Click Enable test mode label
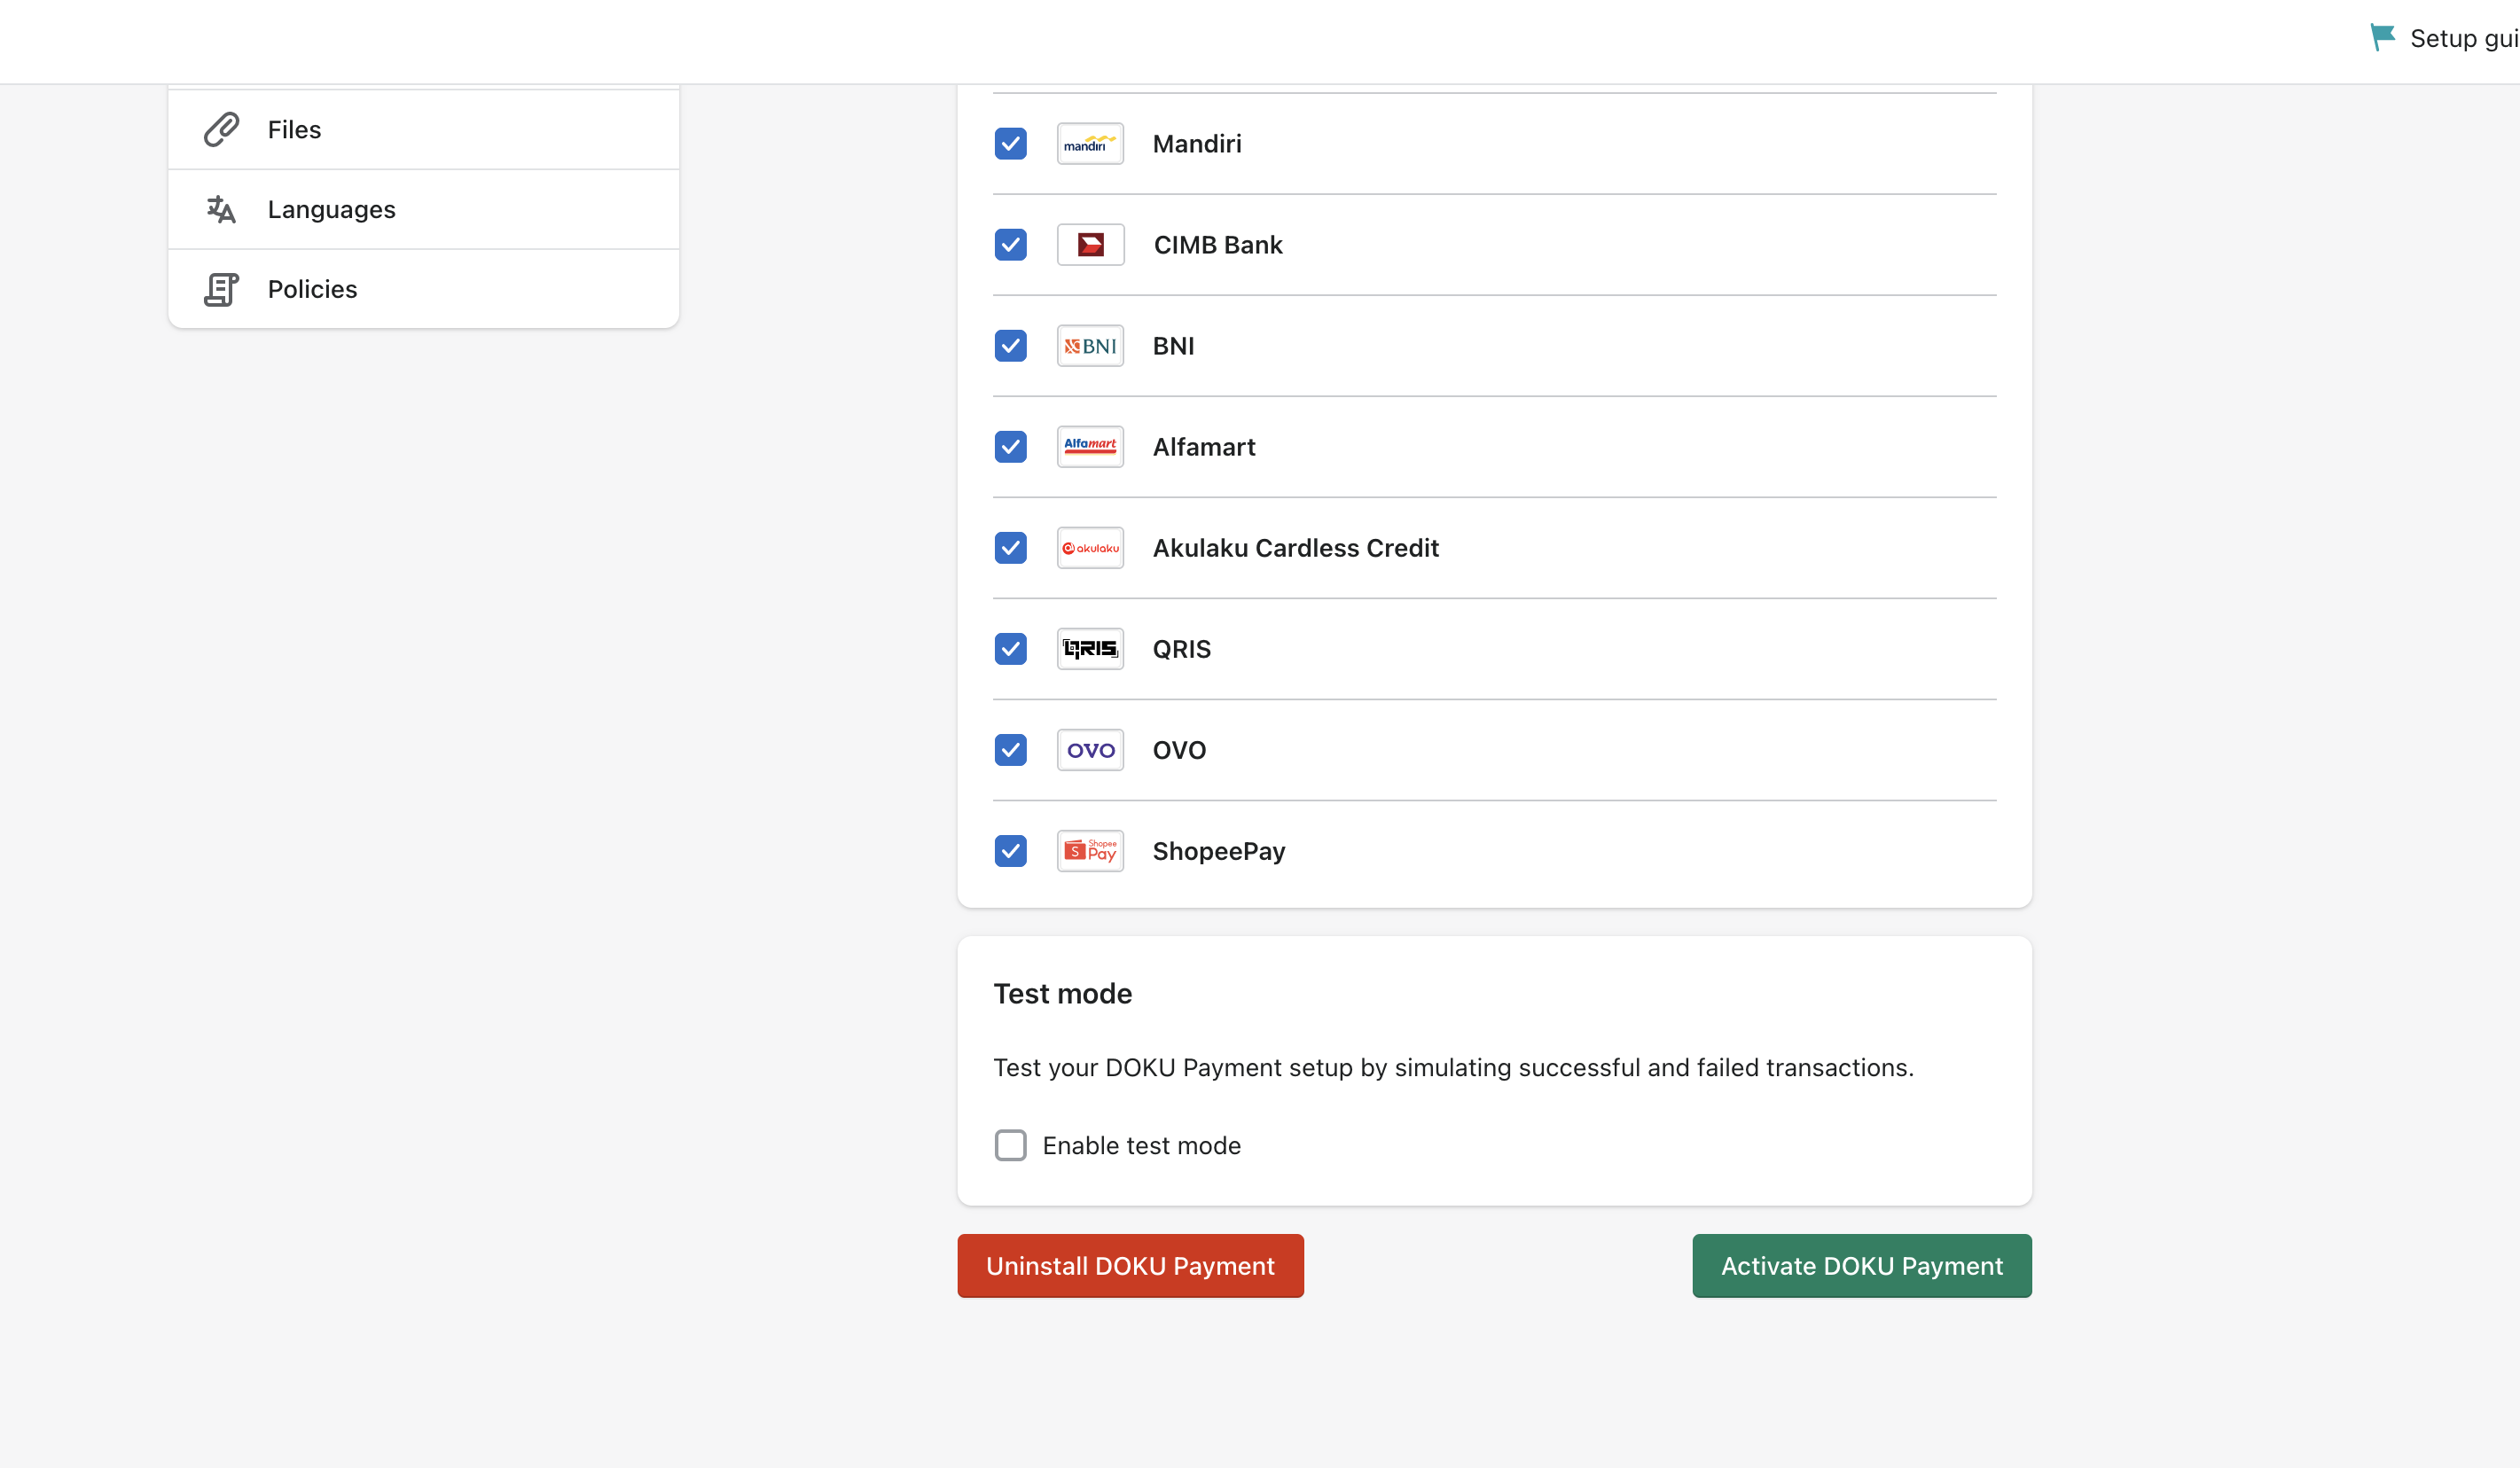This screenshot has width=2520, height=1468. [x=1142, y=1146]
